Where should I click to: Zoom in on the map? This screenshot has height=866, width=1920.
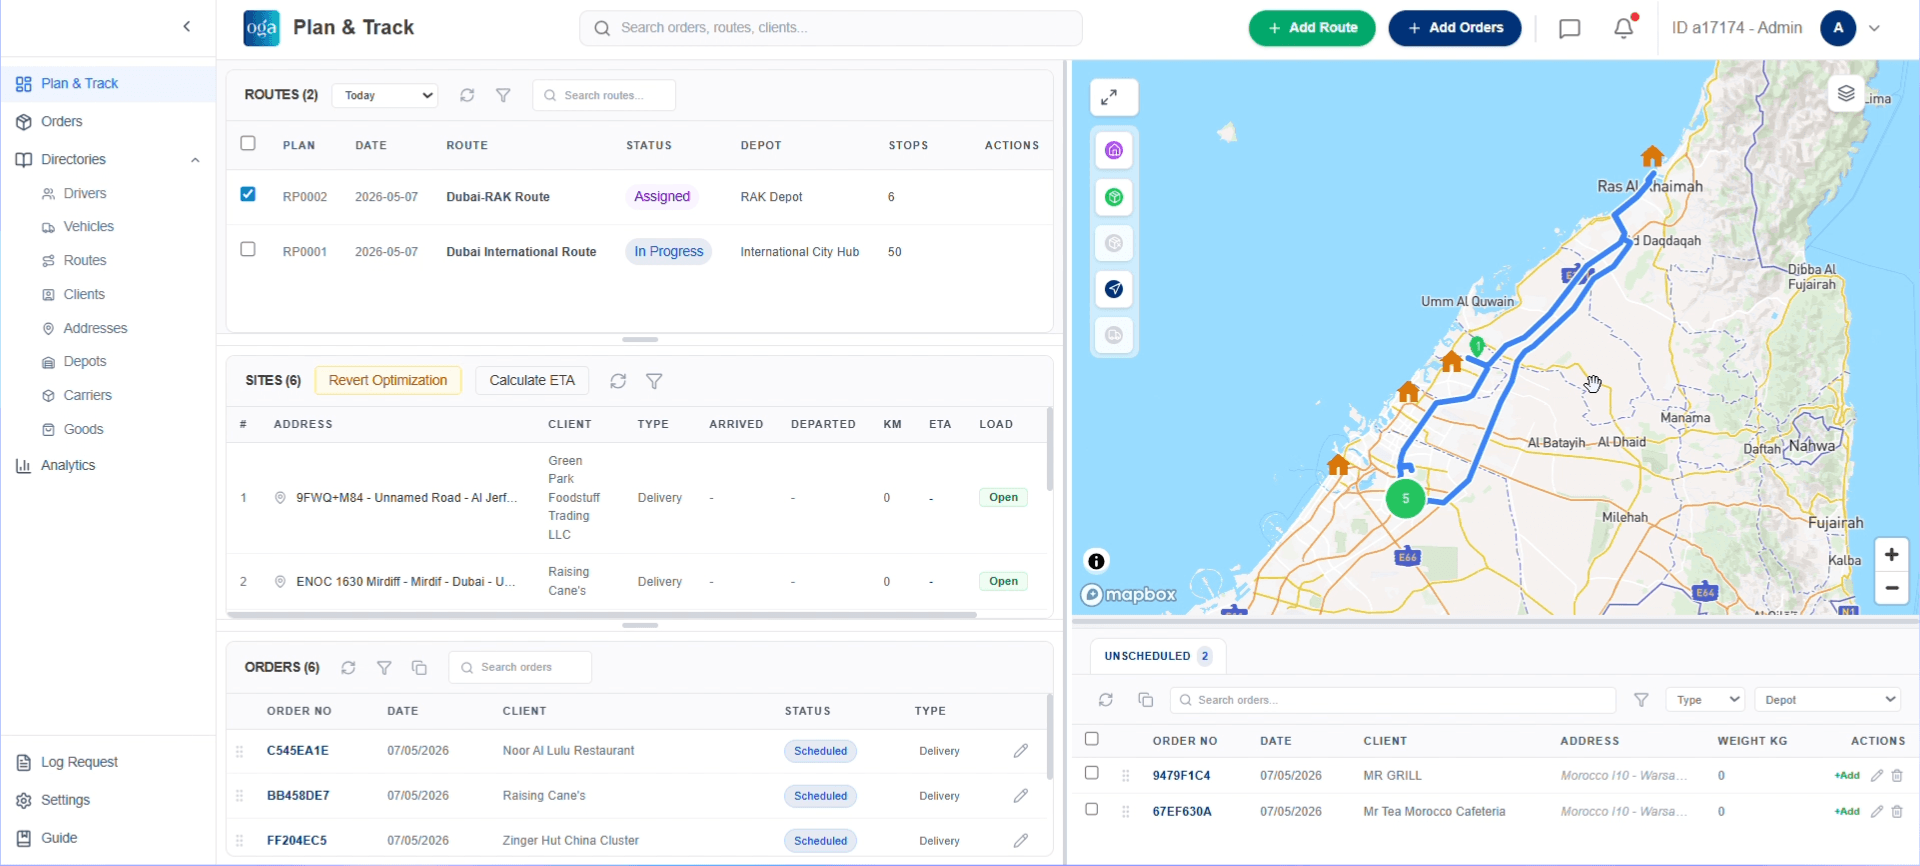point(1891,555)
